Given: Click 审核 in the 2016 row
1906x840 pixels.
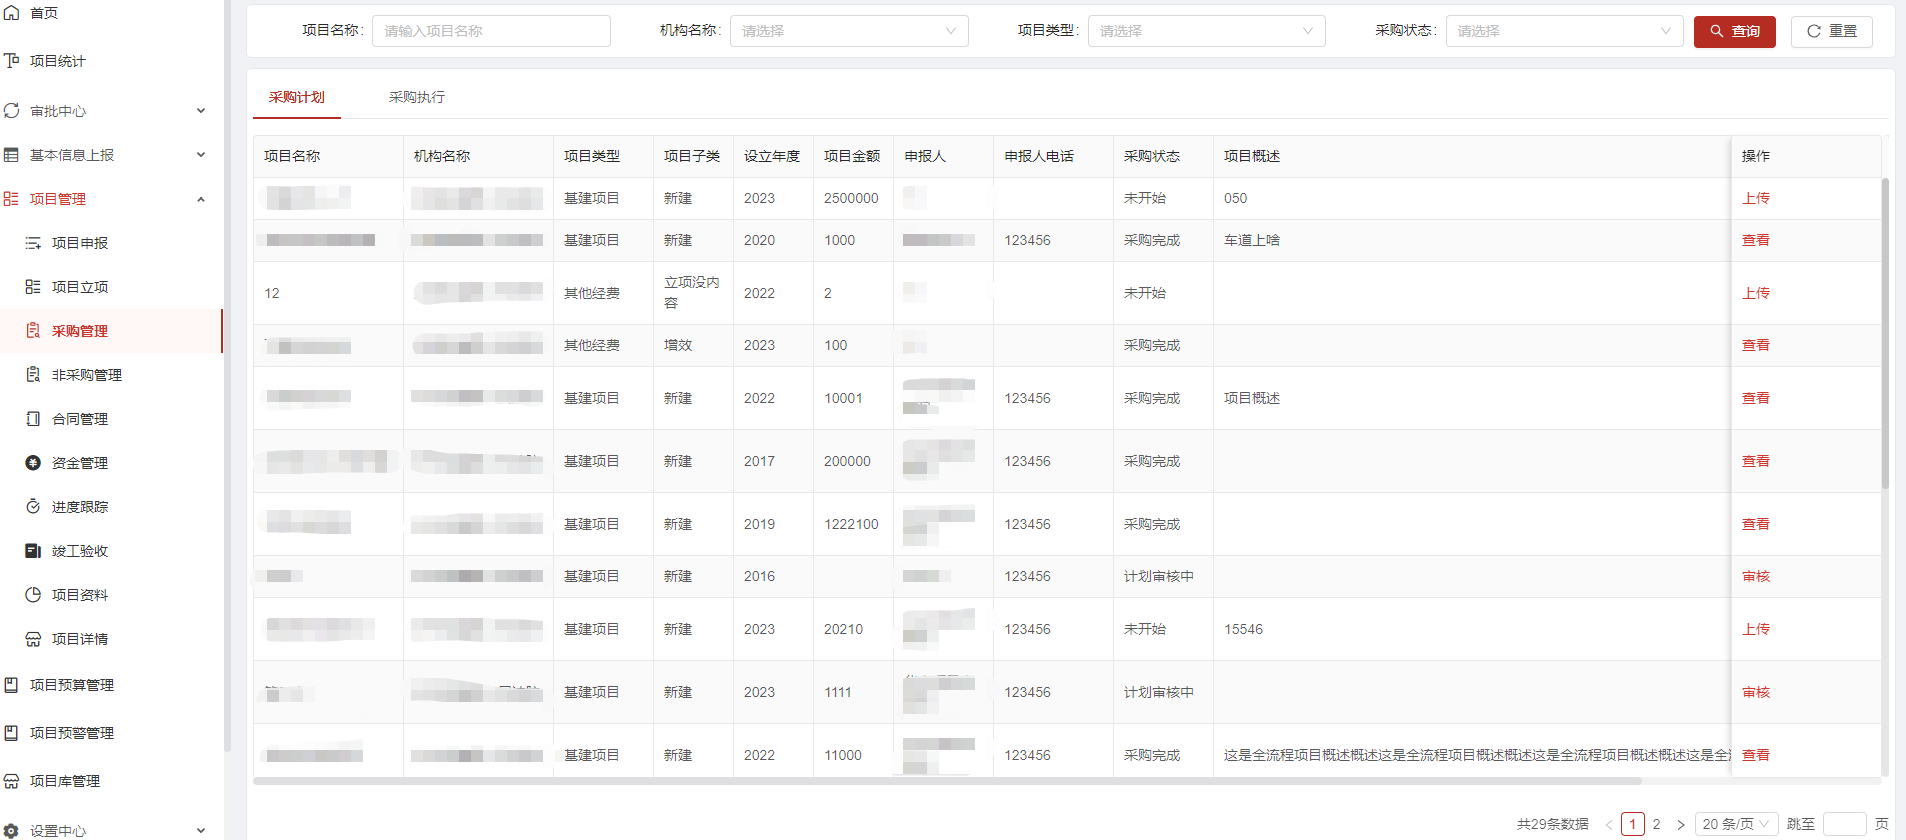Looking at the screenshot, I should 1756,576.
